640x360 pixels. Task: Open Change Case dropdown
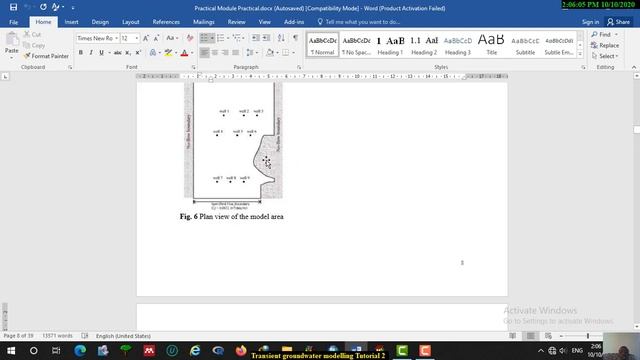point(172,38)
